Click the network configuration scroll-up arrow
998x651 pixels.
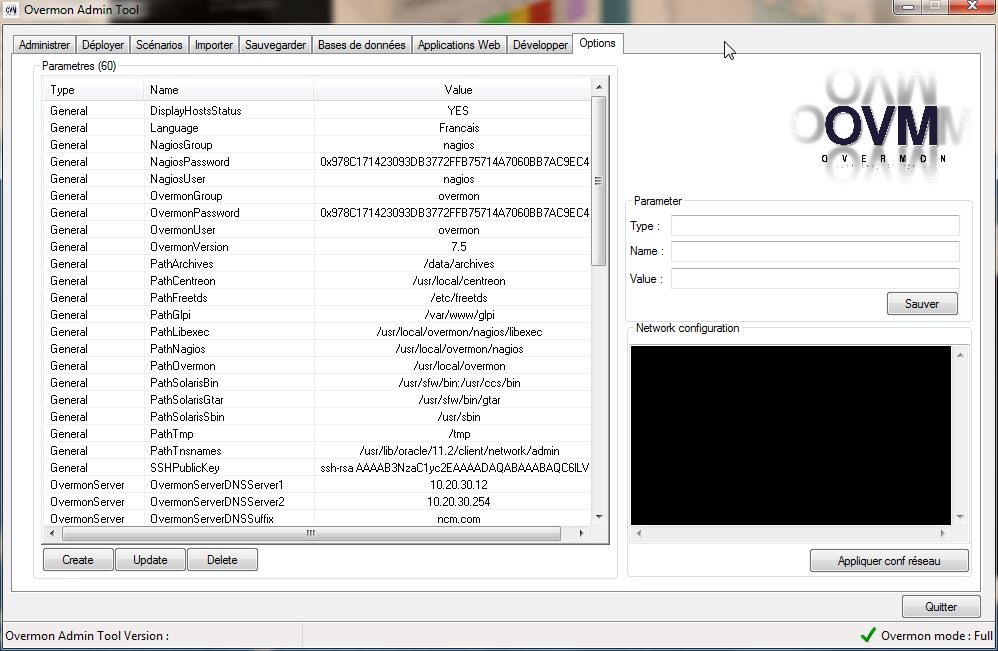coord(960,355)
